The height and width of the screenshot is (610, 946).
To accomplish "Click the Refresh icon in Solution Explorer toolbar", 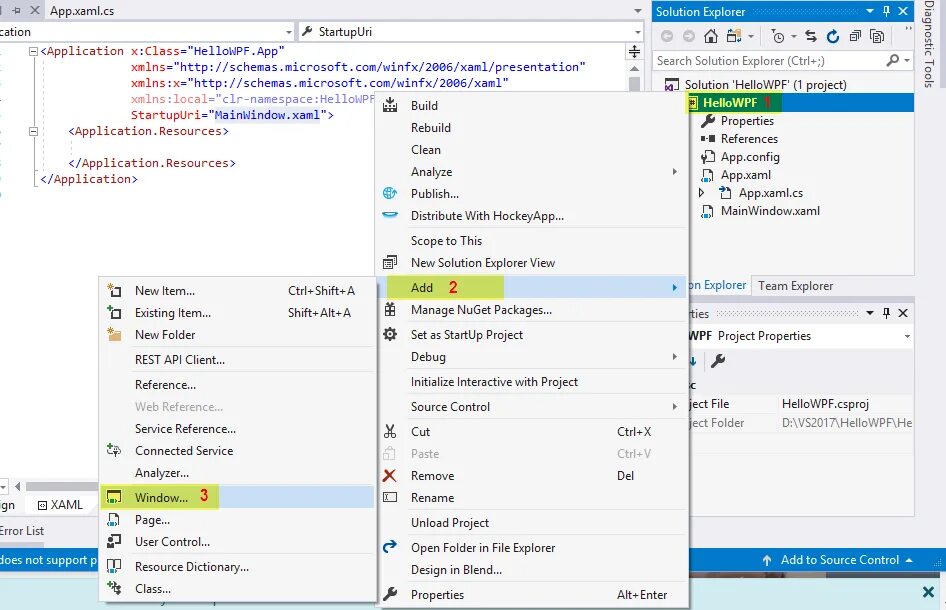I will point(833,36).
